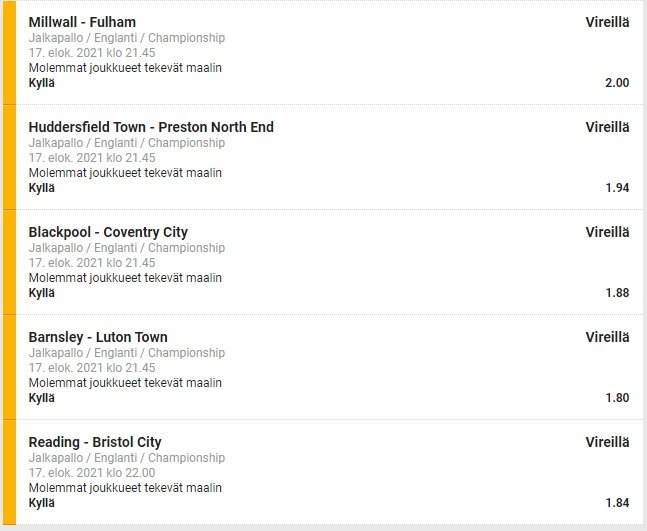
Task: Click the league breadcrumb under Millwall - Fulham
Action: (127, 38)
